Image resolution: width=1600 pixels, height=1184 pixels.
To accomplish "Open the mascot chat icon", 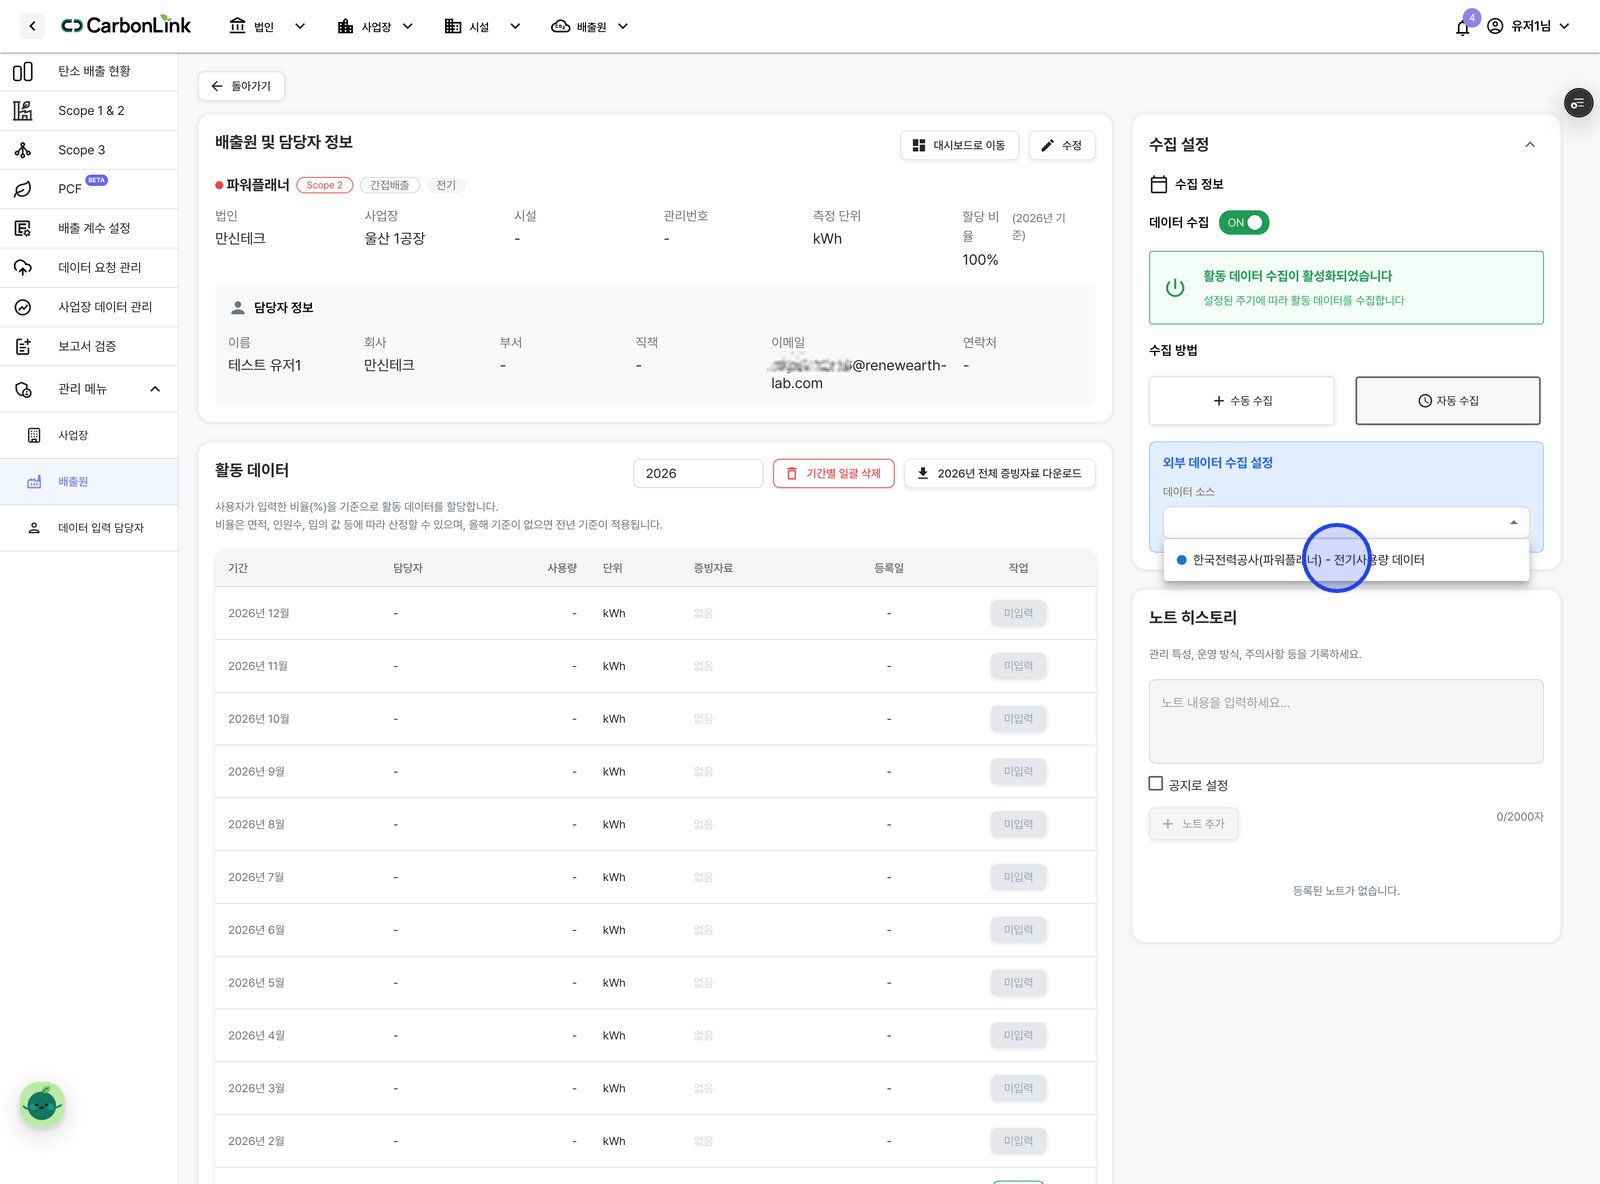I will click(42, 1105).
